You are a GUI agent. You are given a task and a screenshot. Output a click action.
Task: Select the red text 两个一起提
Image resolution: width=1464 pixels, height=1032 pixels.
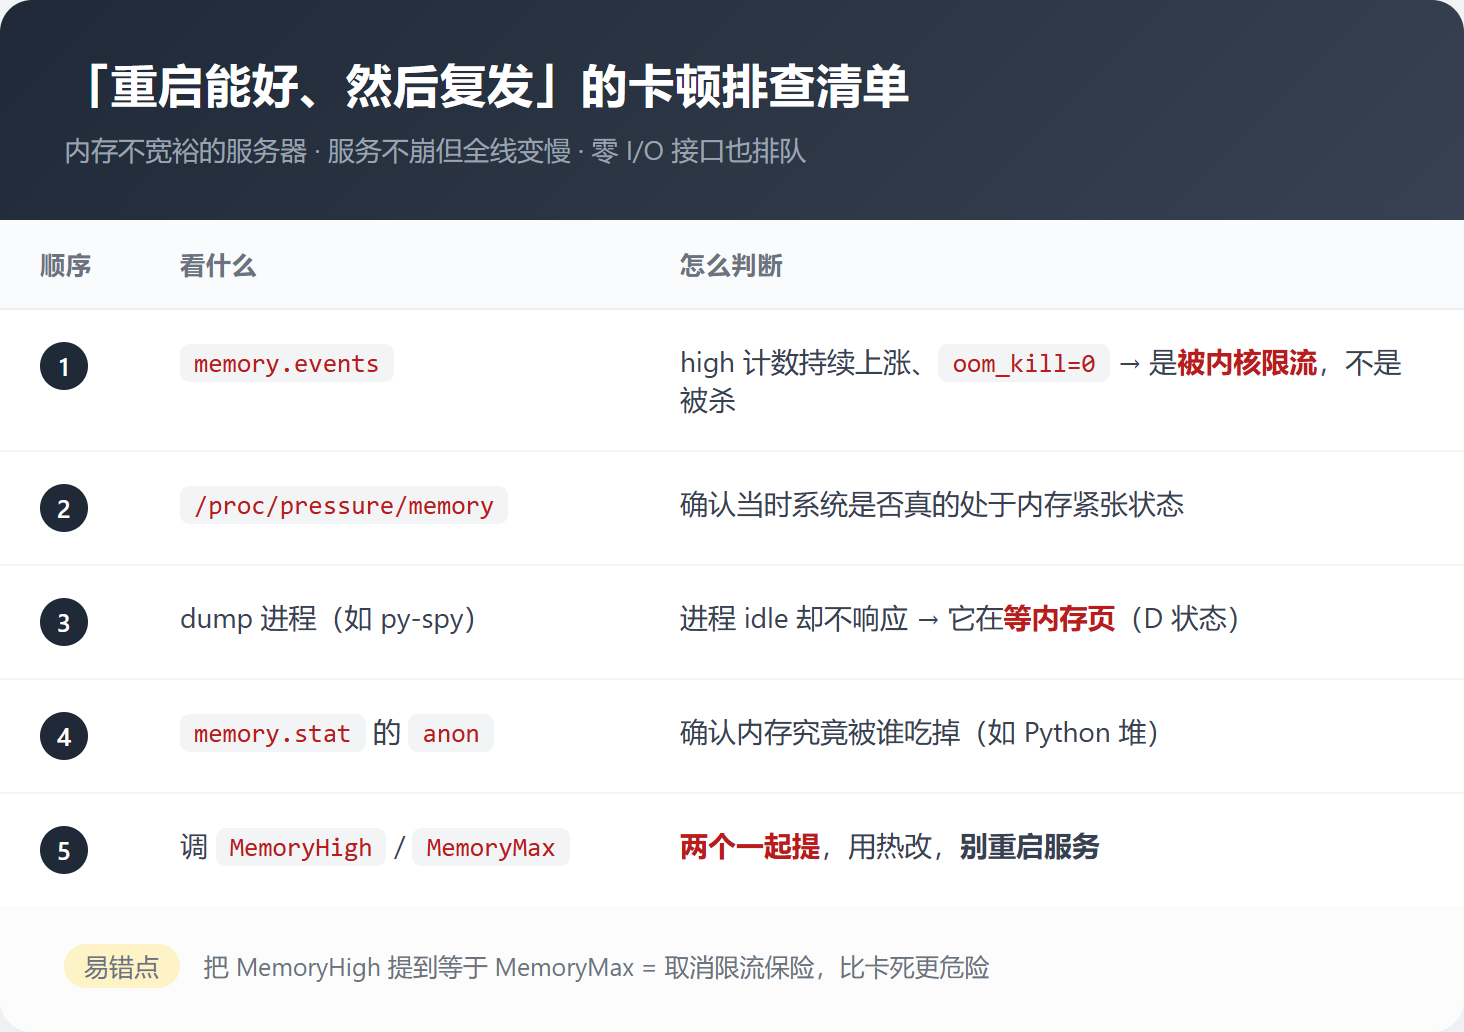click(x=750, y=847)
